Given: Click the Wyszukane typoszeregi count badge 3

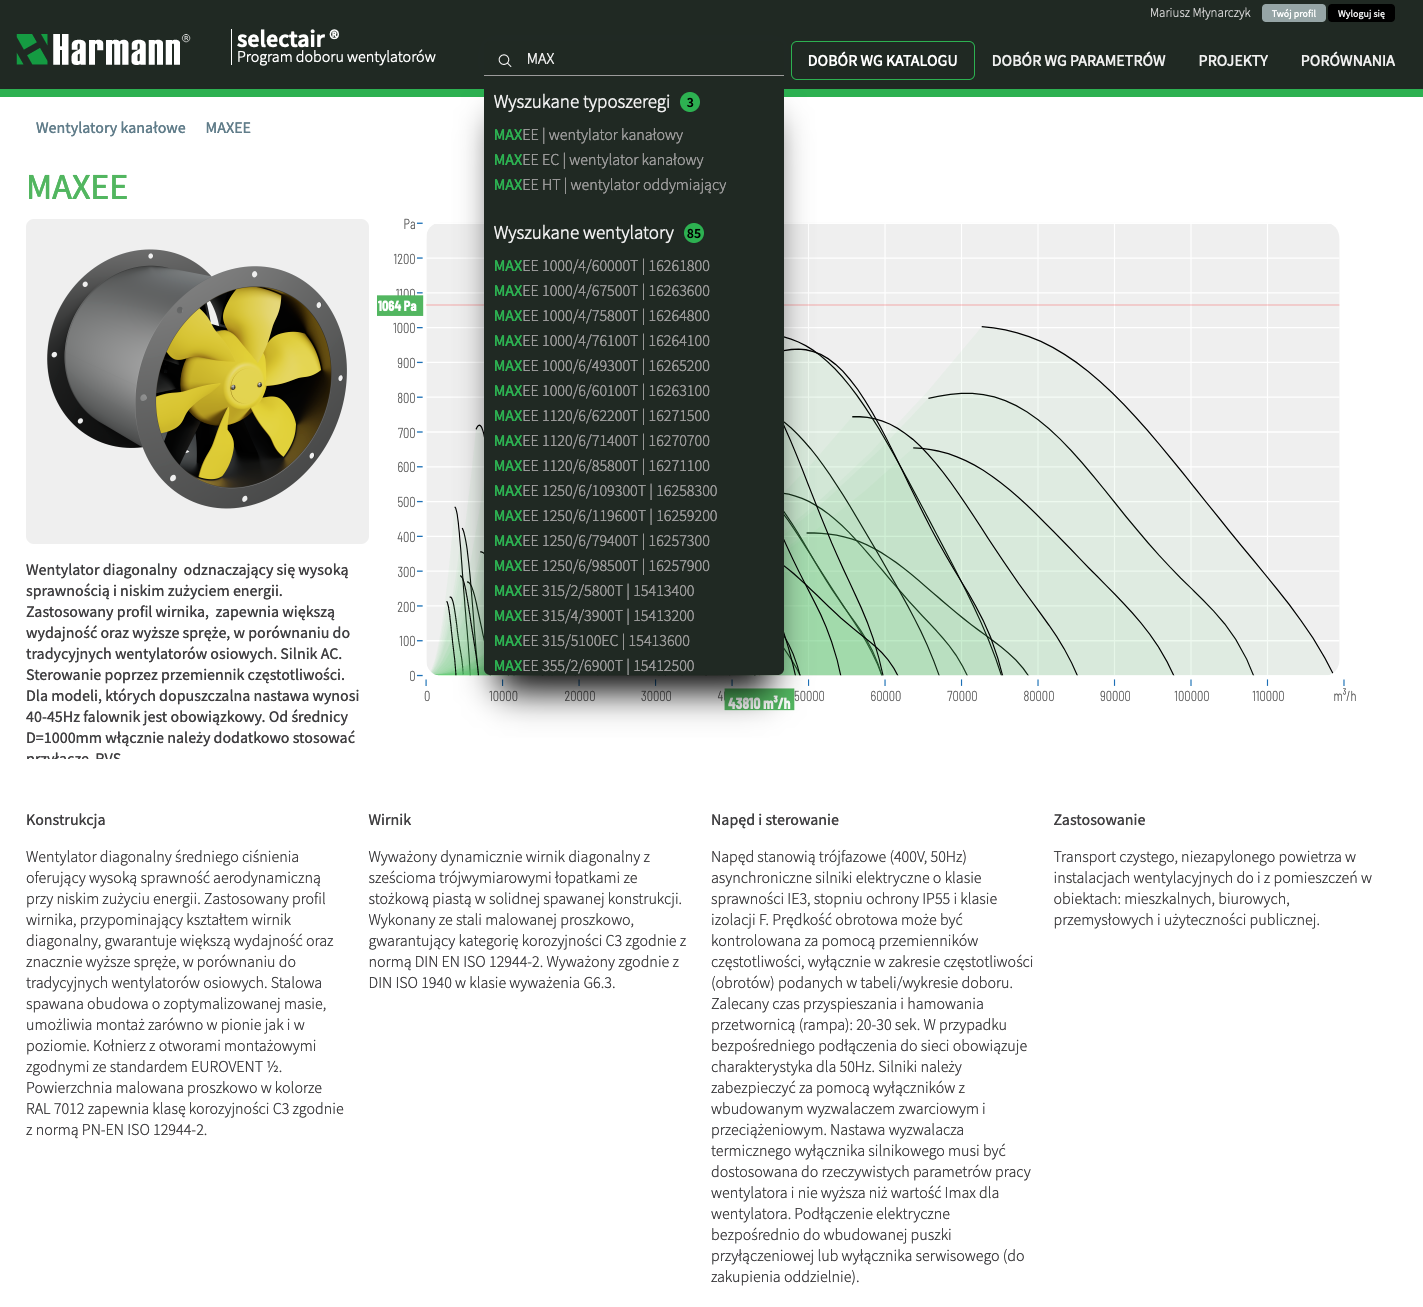Looking at the screenshot, I should [x=690, y=102].
